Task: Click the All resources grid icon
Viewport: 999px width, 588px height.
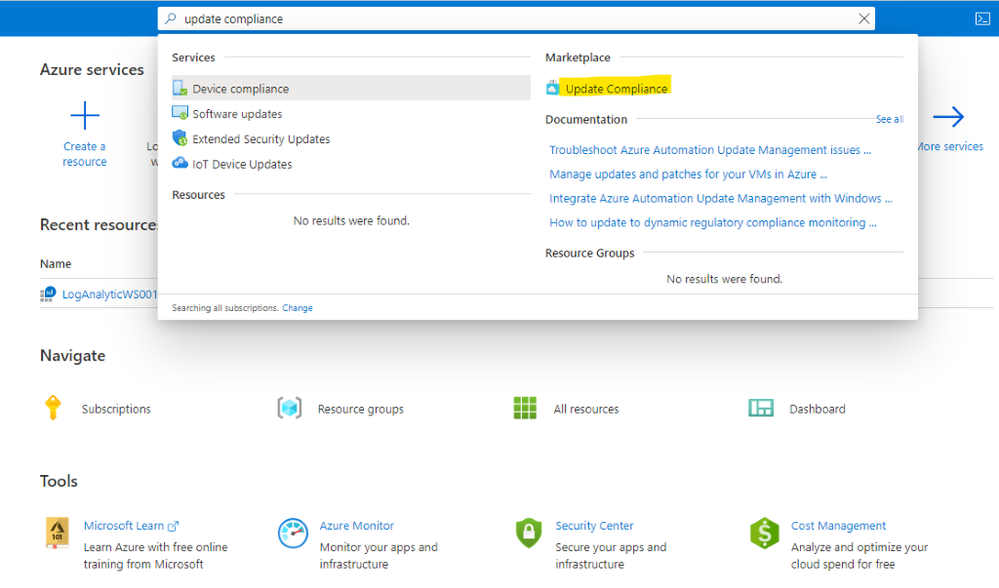Action: tap(525, 408)
